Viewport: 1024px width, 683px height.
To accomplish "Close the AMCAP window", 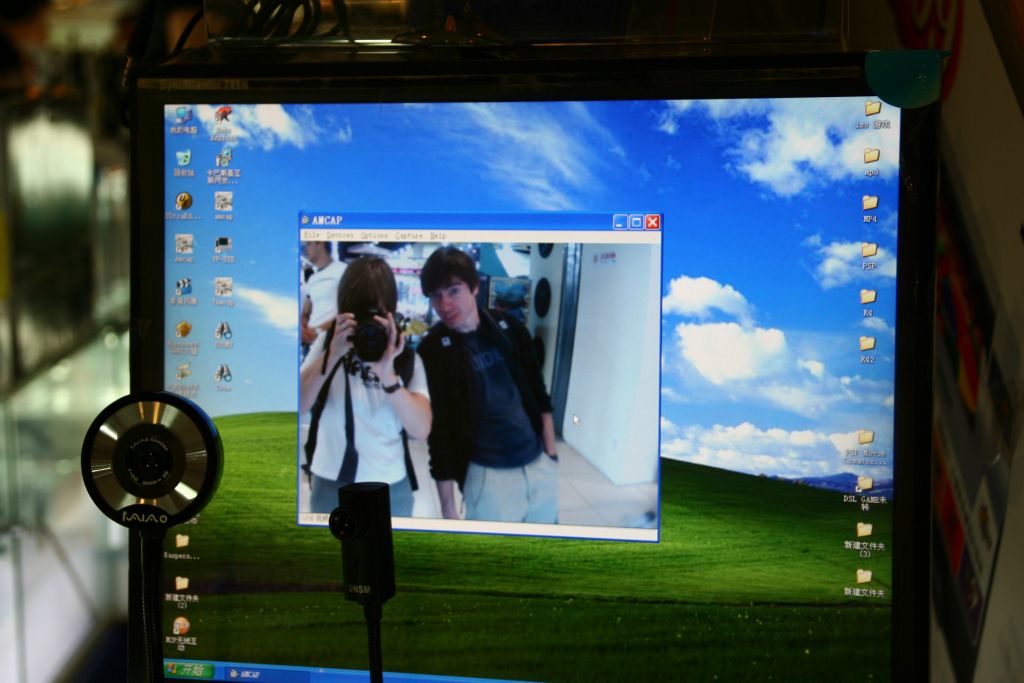I will point(652,222).
